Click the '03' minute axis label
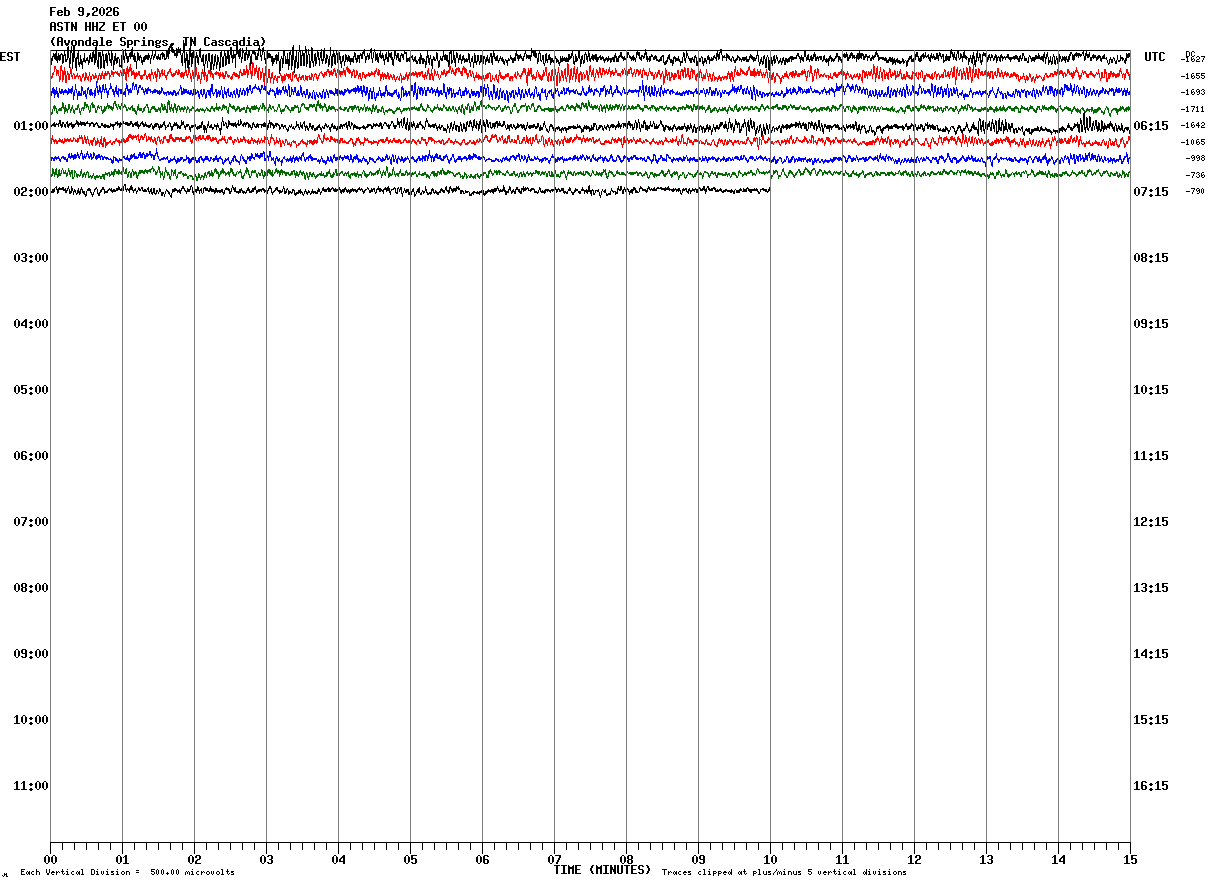1210x886 pixels. [266, 860]
